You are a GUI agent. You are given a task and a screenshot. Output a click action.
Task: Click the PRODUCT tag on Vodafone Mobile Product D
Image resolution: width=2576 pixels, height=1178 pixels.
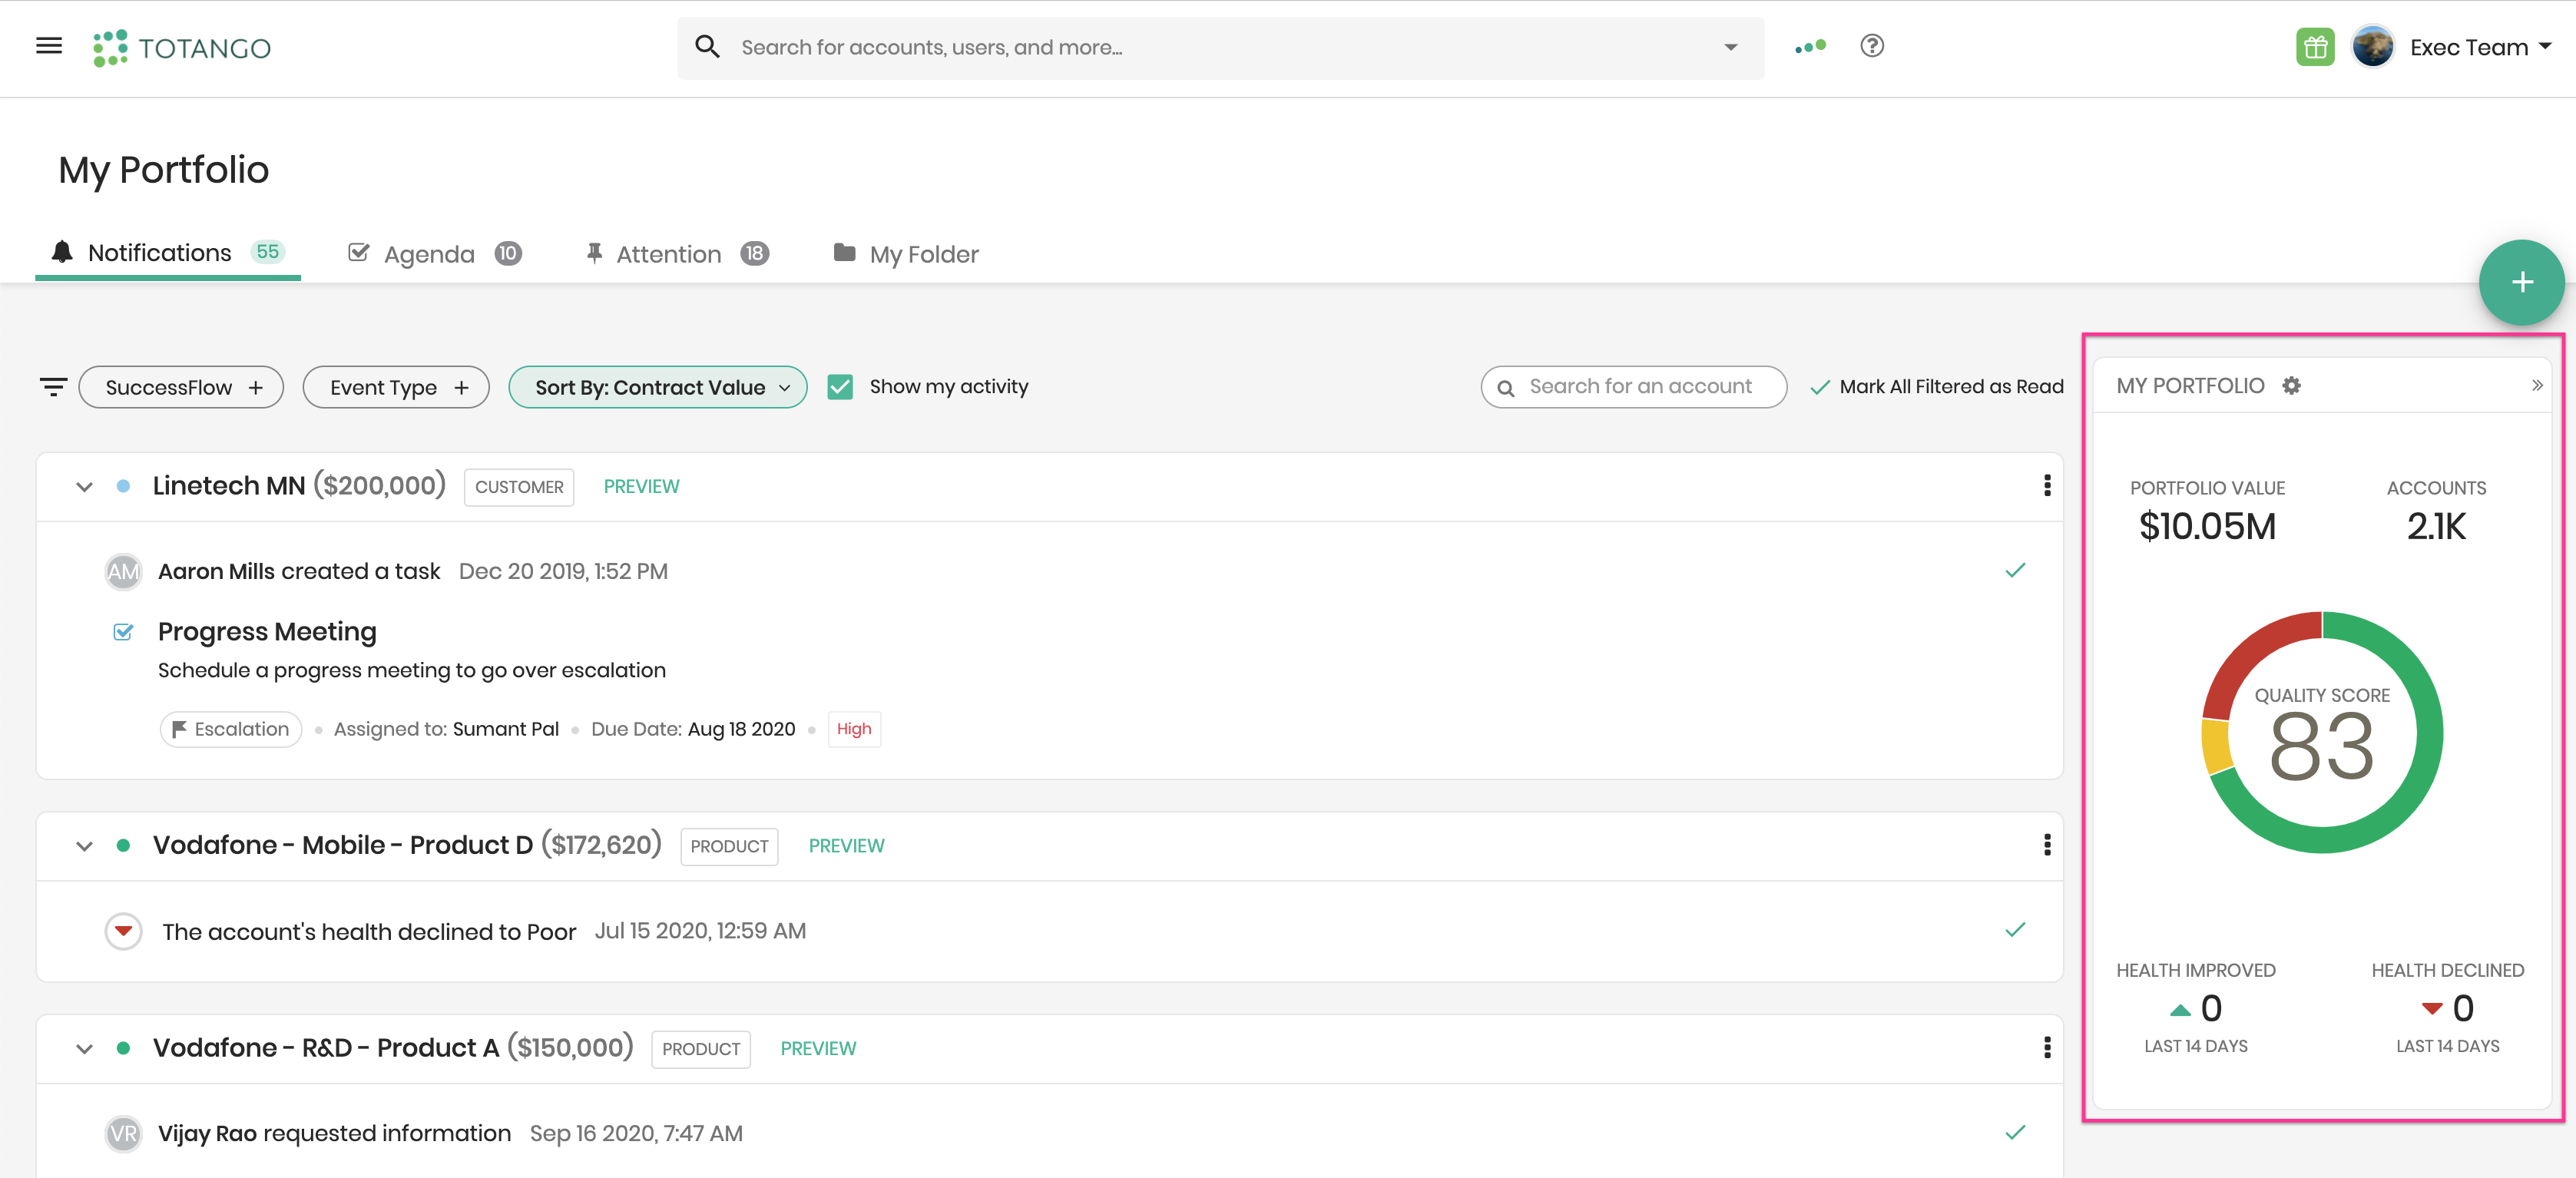(729, 846)
